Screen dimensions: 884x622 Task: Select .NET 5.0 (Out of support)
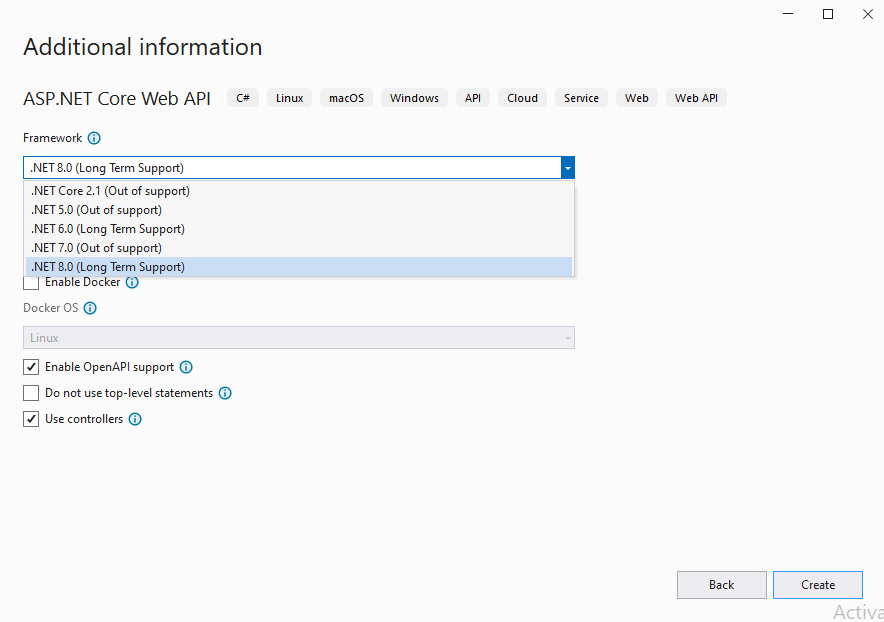point(299,210)
